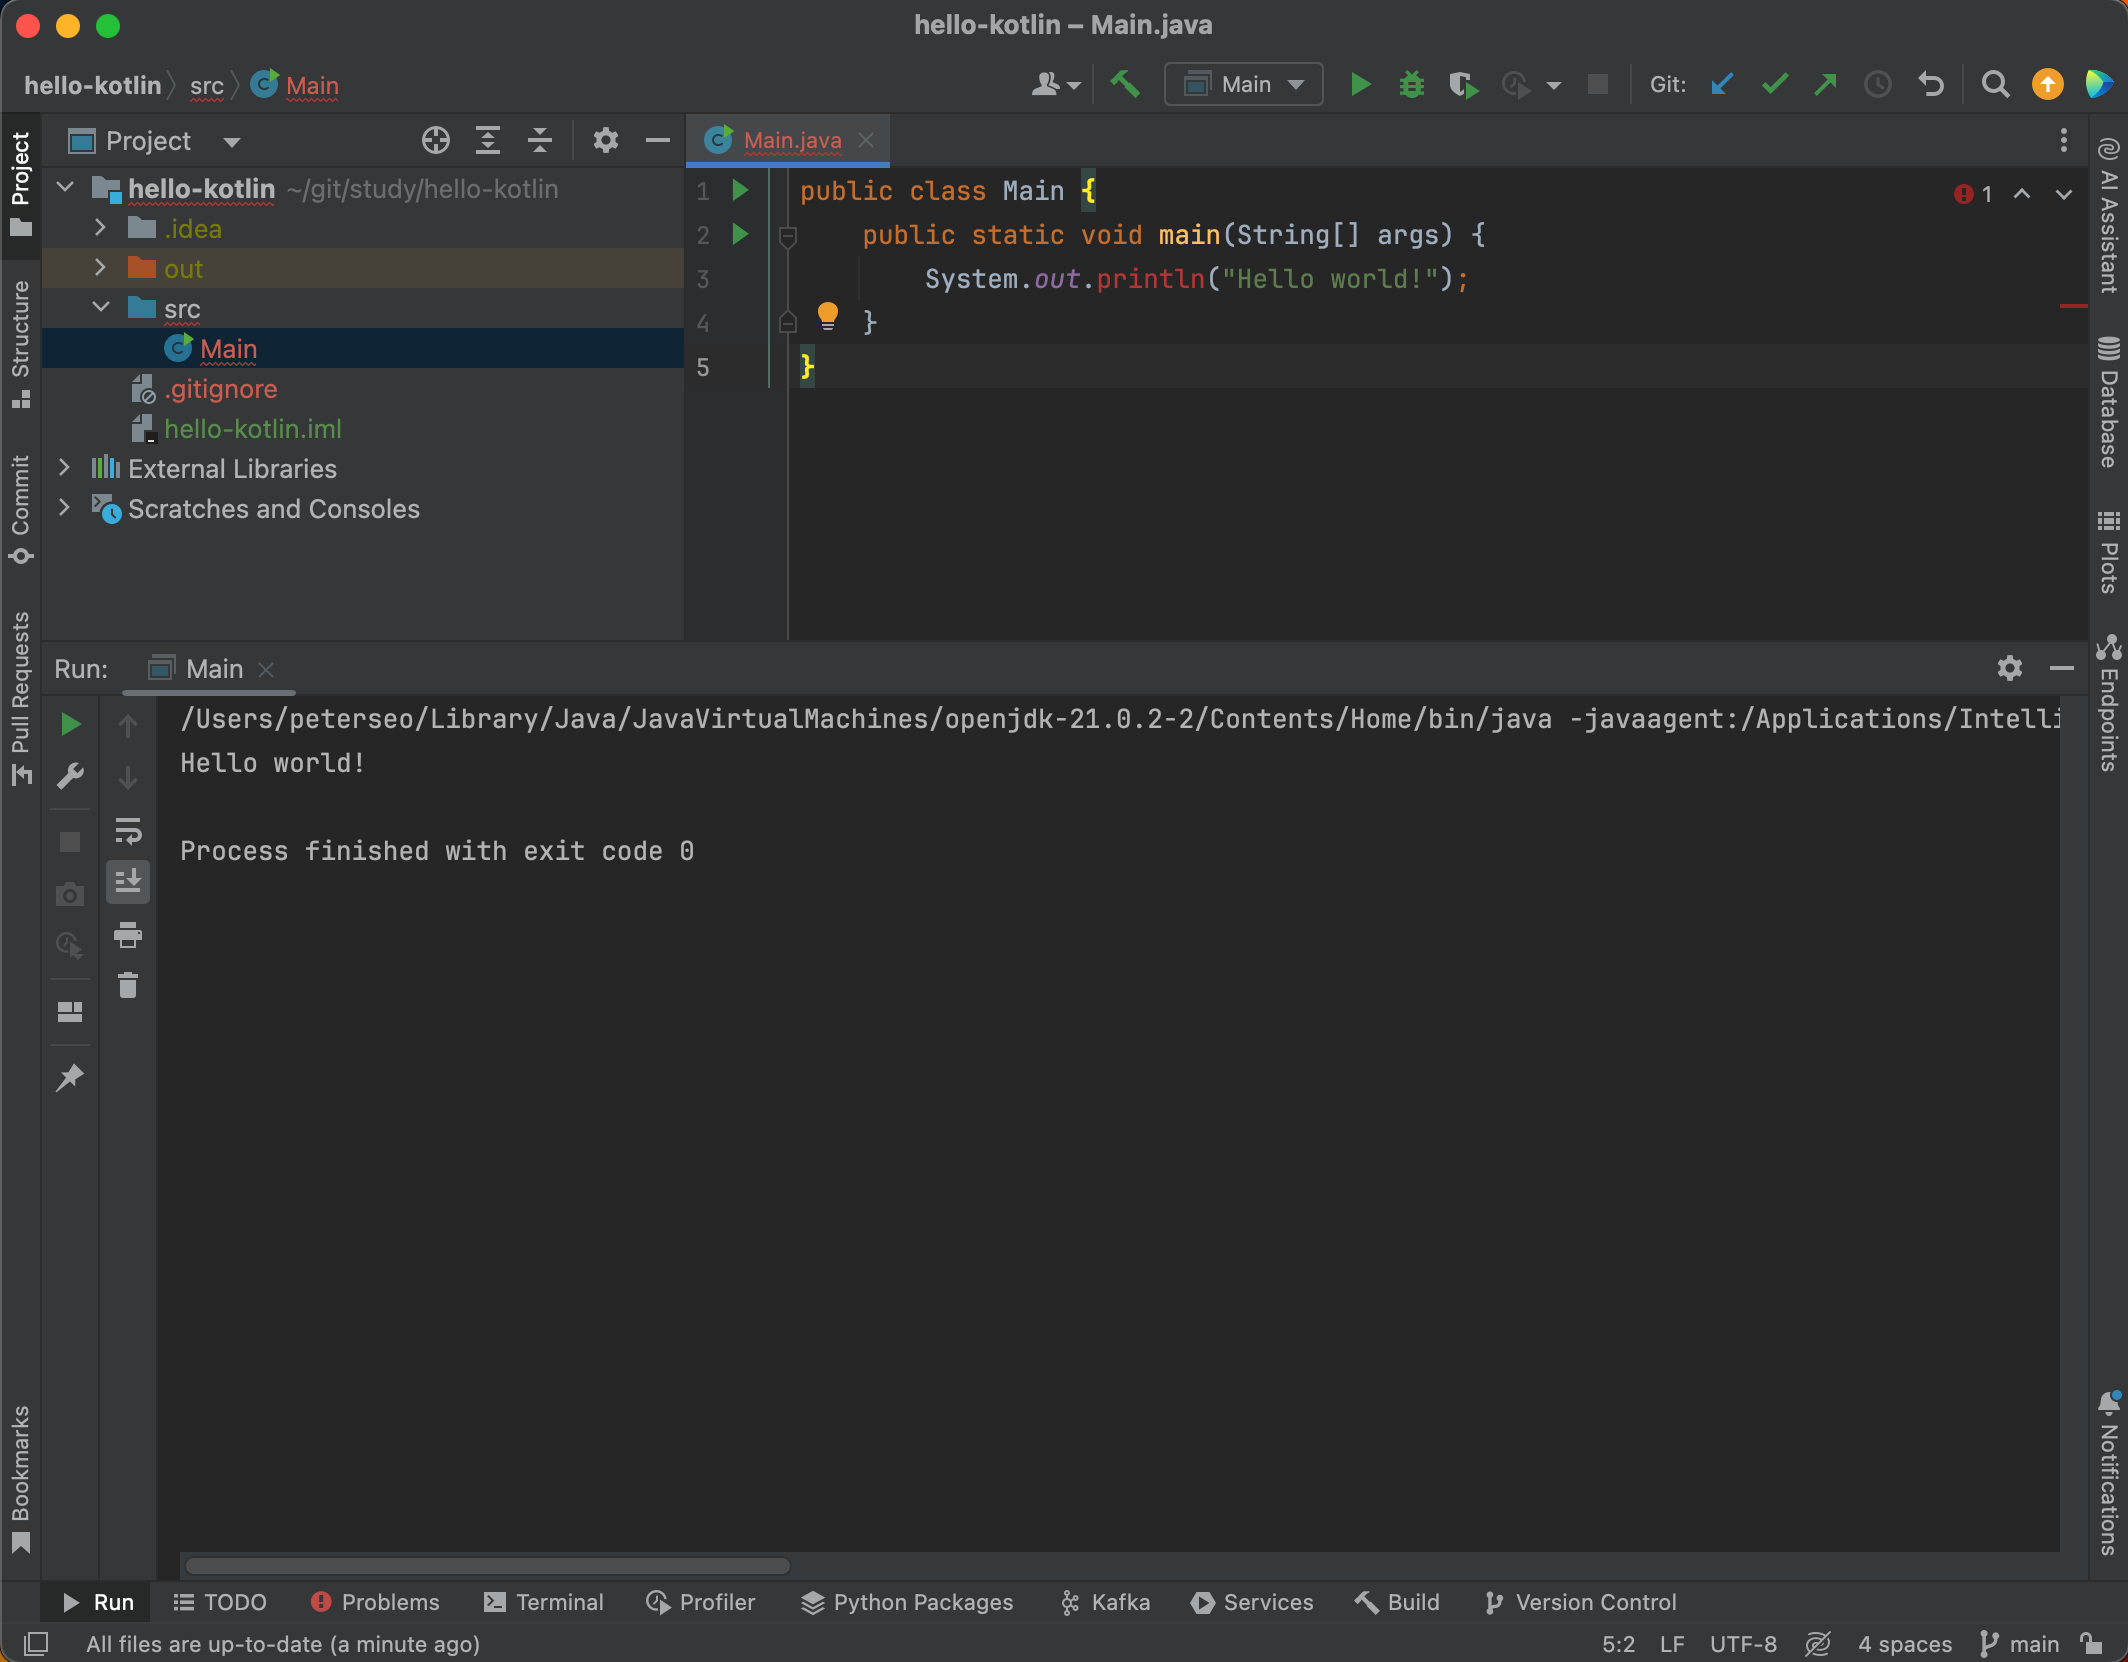Viewport: 2128px width, 1662px height.
Task: Toggle Soft-Wrap in the Run console
Action: (x=128, y=831)
